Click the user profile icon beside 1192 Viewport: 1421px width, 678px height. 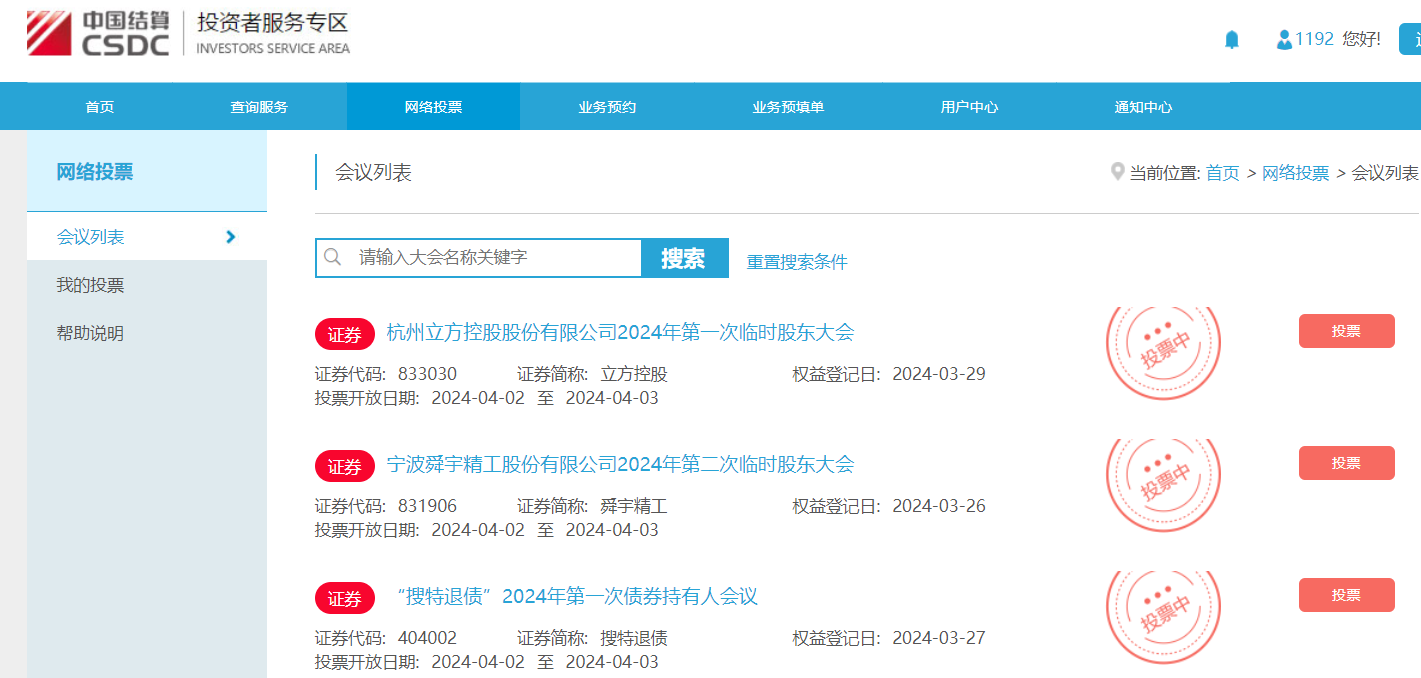(x=1284, y=40)
